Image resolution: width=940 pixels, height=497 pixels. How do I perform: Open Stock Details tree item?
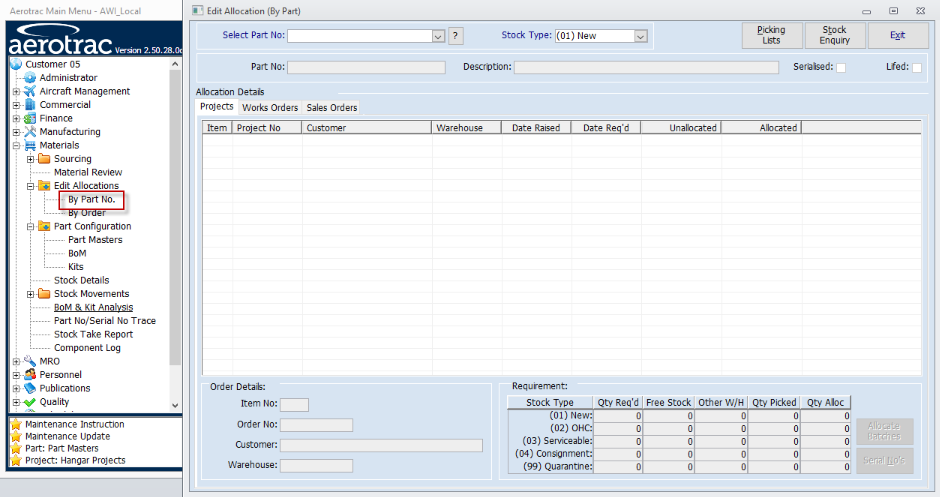point(82,281)
